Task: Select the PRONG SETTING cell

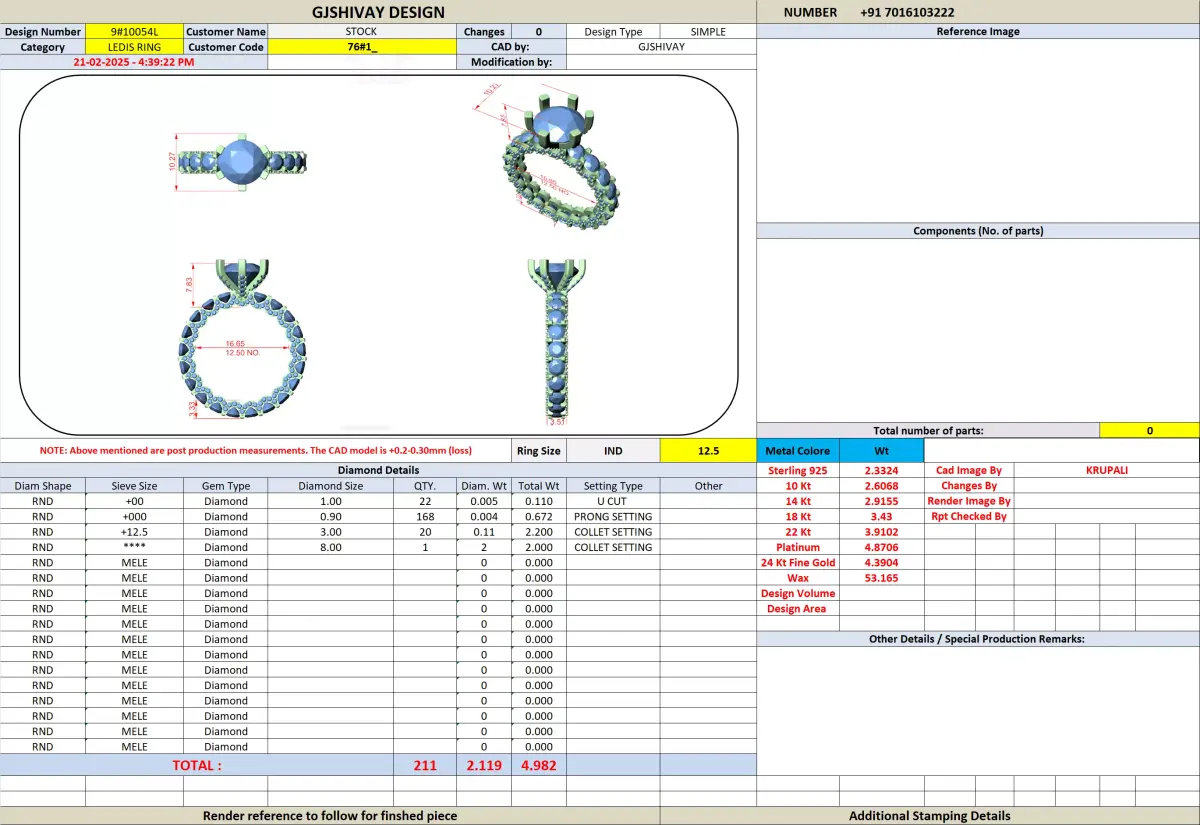Action: 613,516
